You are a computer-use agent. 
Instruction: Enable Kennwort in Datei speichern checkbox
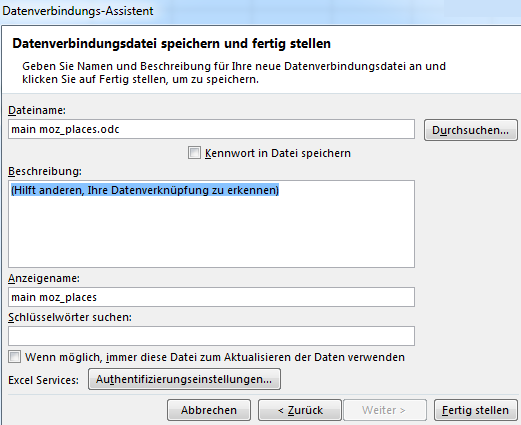tap(194, 153)
